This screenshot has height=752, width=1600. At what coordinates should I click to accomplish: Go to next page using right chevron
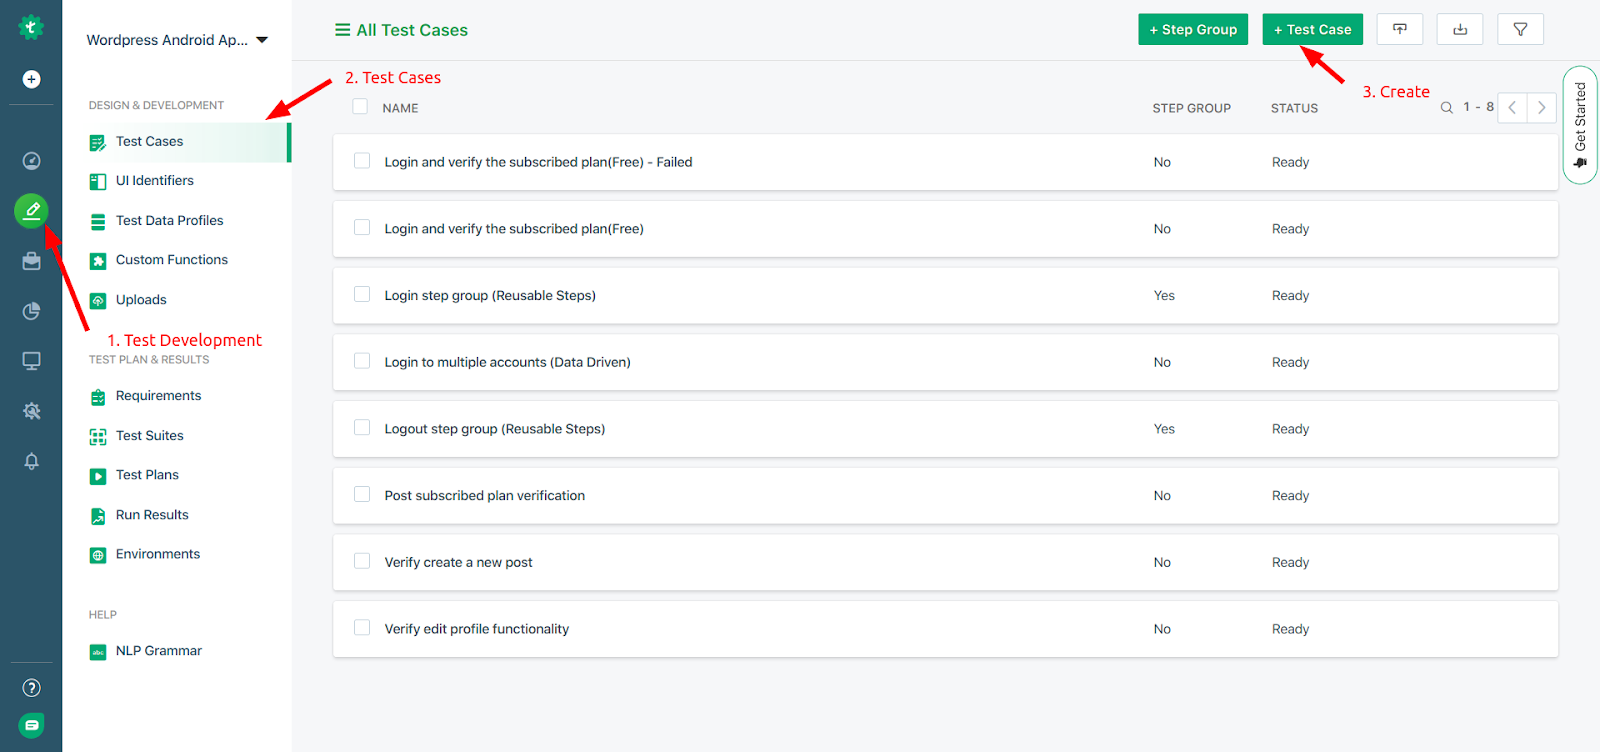tap(1541, 108)
